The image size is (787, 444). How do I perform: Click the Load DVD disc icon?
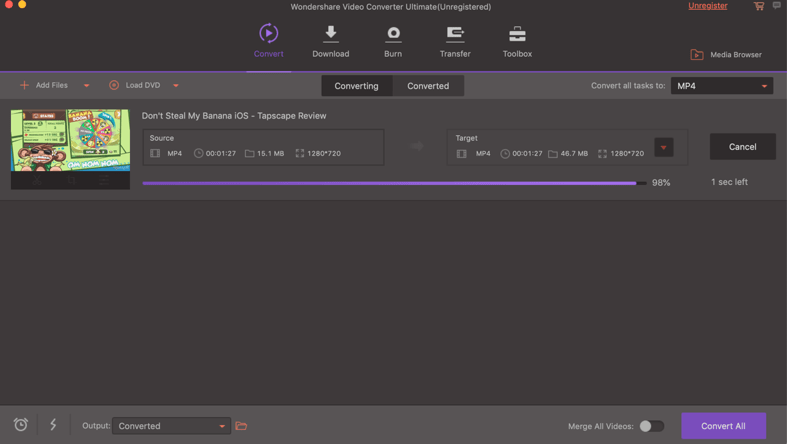[114, 85]
